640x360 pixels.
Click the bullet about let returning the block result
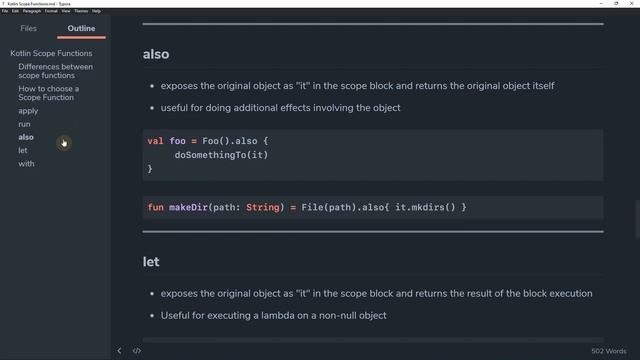click(x=376, y=293)
